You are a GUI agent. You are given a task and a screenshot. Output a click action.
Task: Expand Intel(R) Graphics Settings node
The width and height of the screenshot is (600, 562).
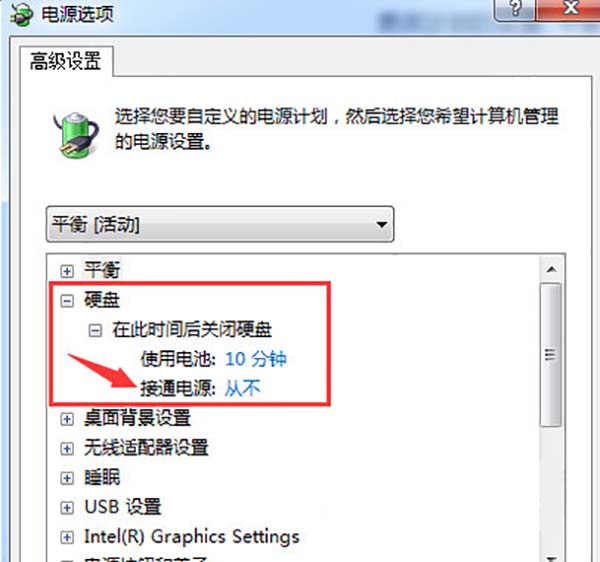point(67,537)
